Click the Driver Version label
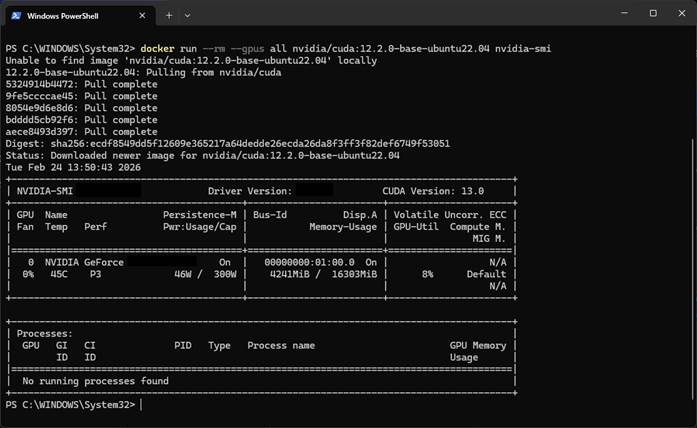This screenshot has width=697, height=428. [x=250, y=190]
